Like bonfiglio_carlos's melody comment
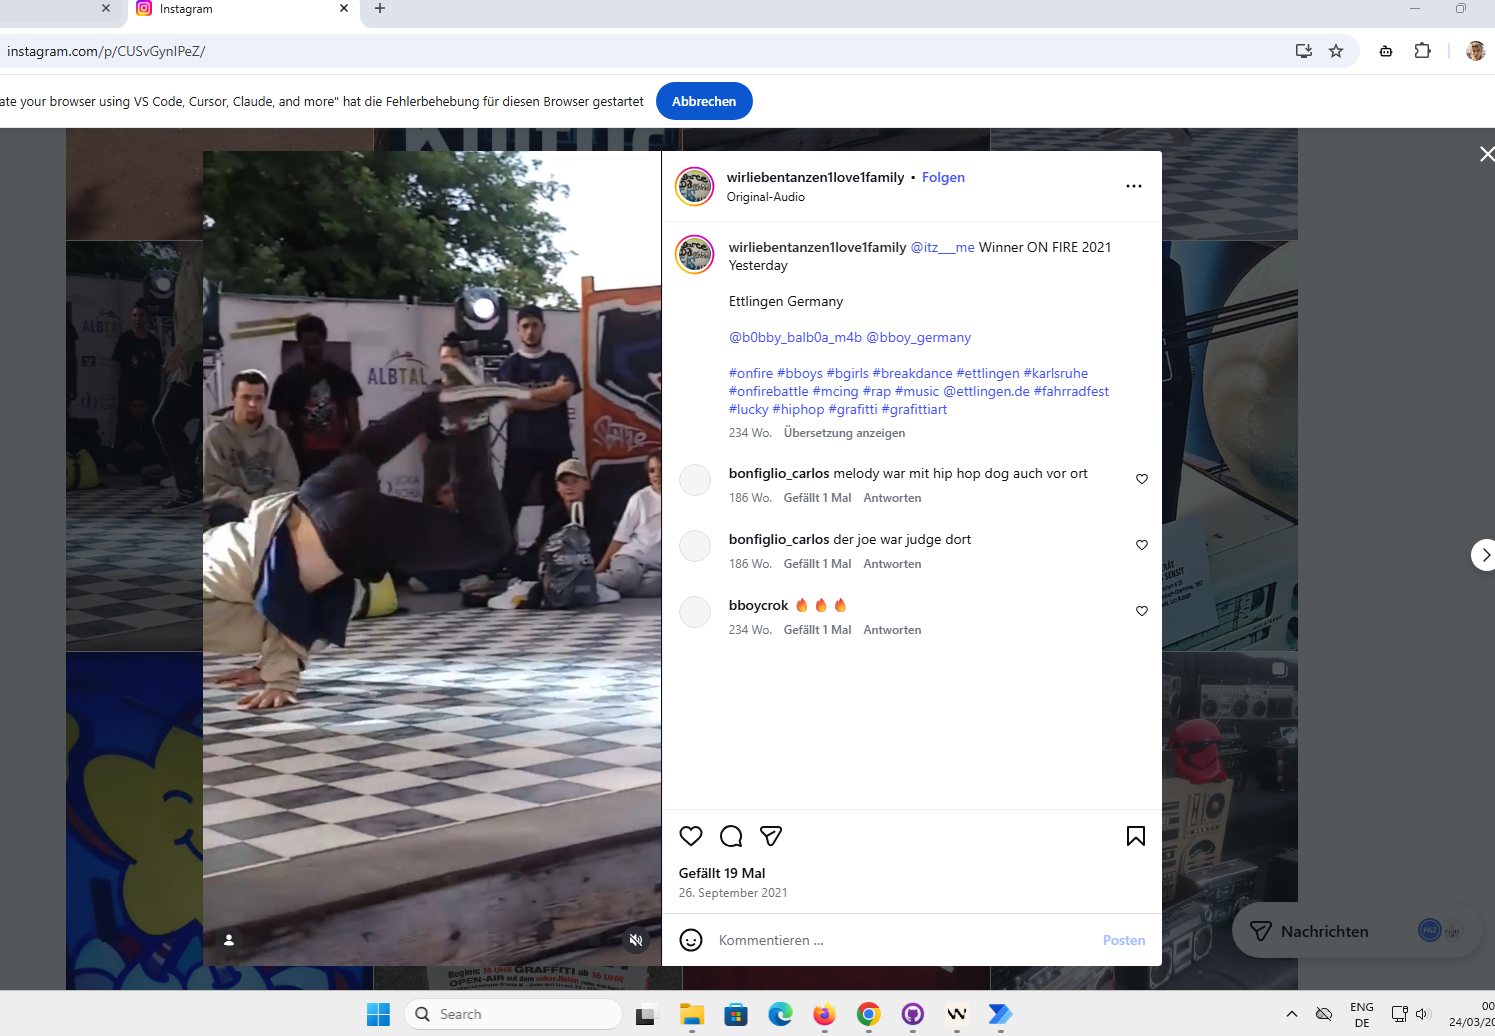This screenshot has width=1495, height=1036. point(1142,479)
